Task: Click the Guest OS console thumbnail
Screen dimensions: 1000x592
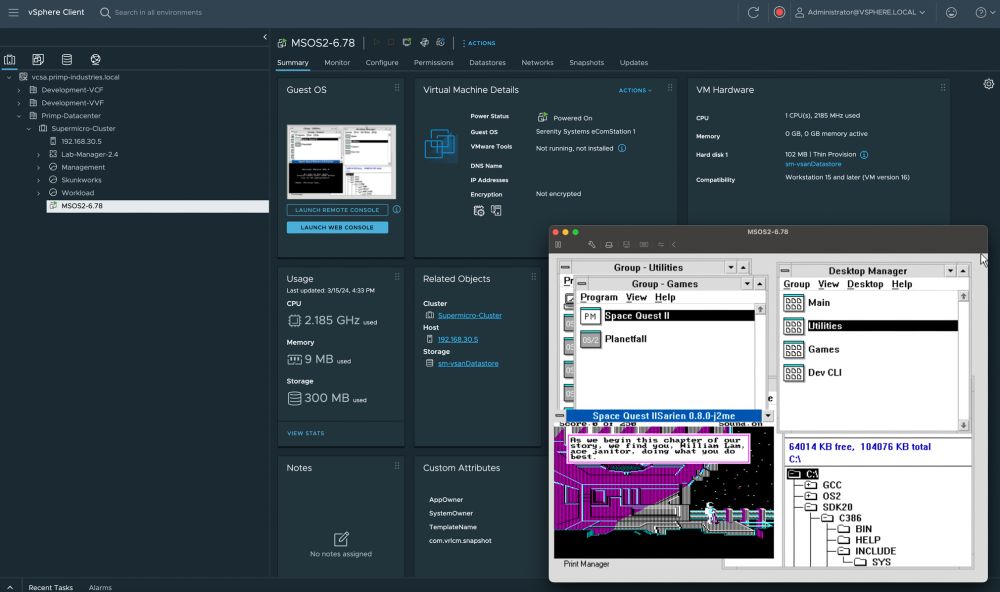Action: pos(341,161)
